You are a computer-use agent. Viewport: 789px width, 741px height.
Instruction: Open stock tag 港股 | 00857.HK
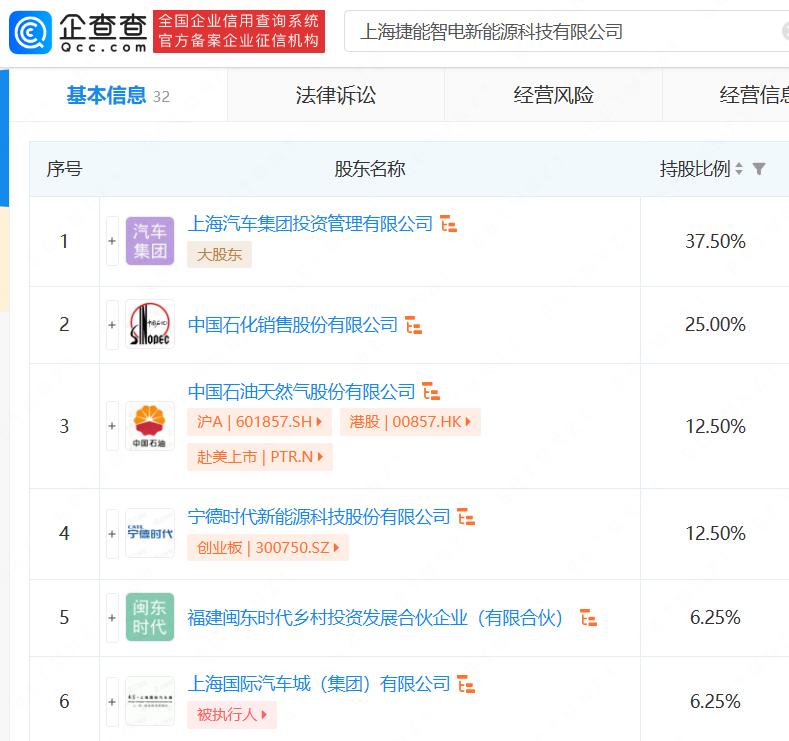[x=411, y=422]
